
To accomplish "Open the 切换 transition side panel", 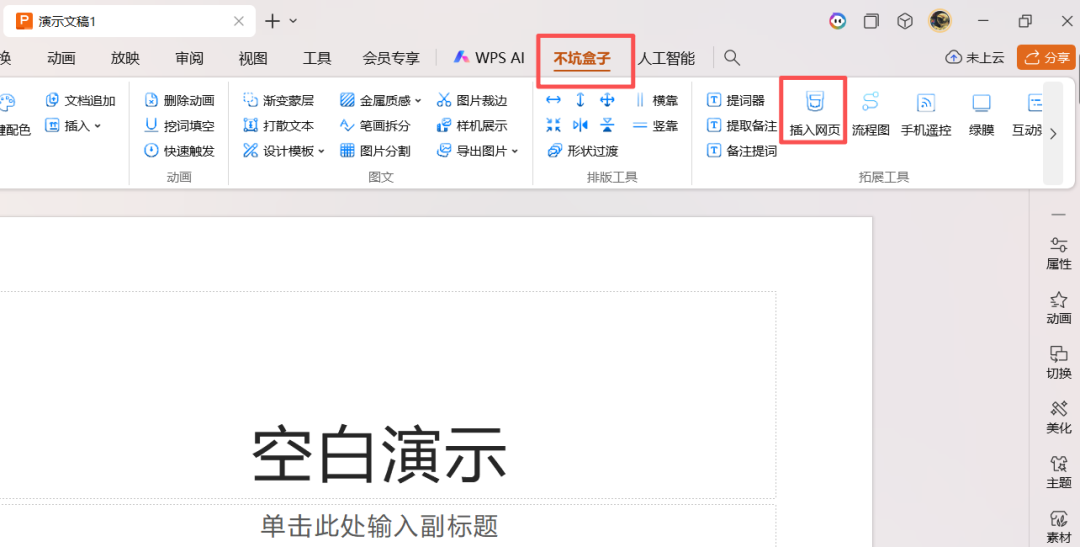I will [1059, 363].
